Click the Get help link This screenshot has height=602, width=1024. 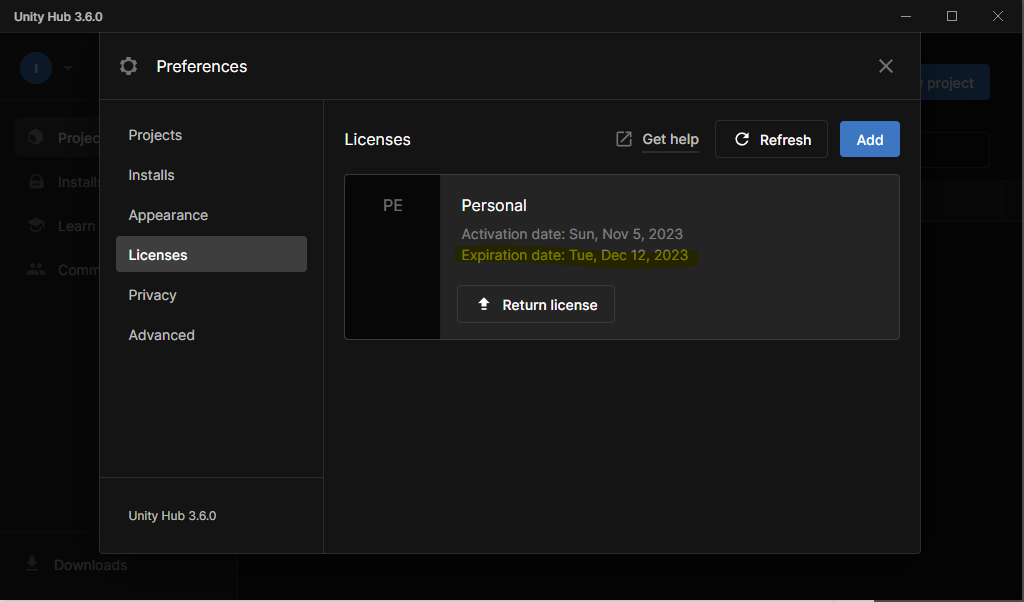point(670,139)
